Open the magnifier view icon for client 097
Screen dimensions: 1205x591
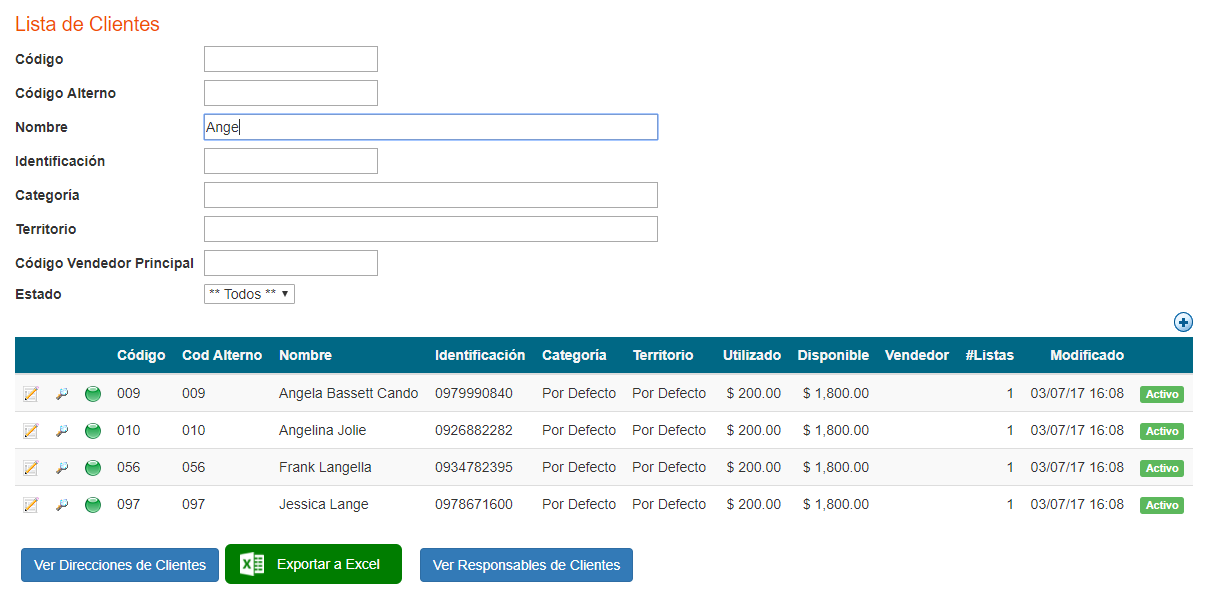(62, 505)
